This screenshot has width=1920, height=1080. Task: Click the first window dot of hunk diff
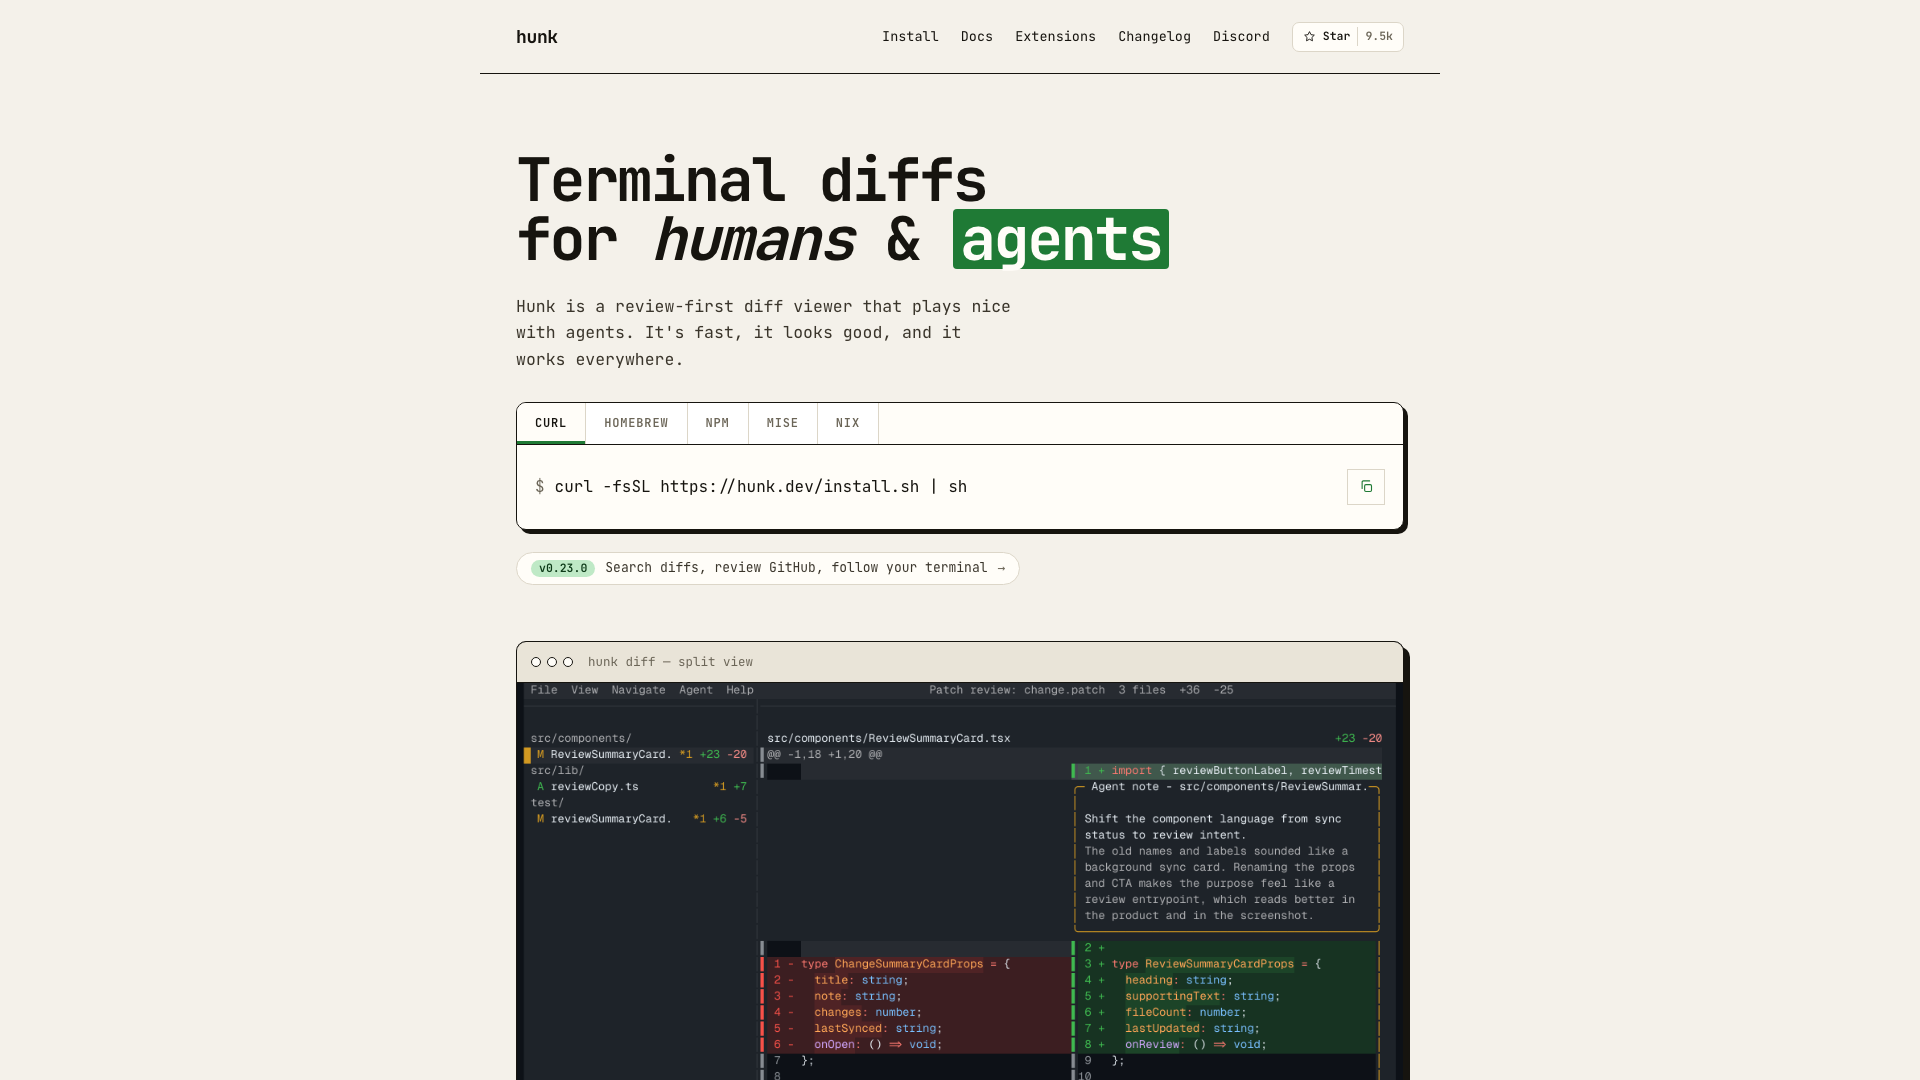536,662
